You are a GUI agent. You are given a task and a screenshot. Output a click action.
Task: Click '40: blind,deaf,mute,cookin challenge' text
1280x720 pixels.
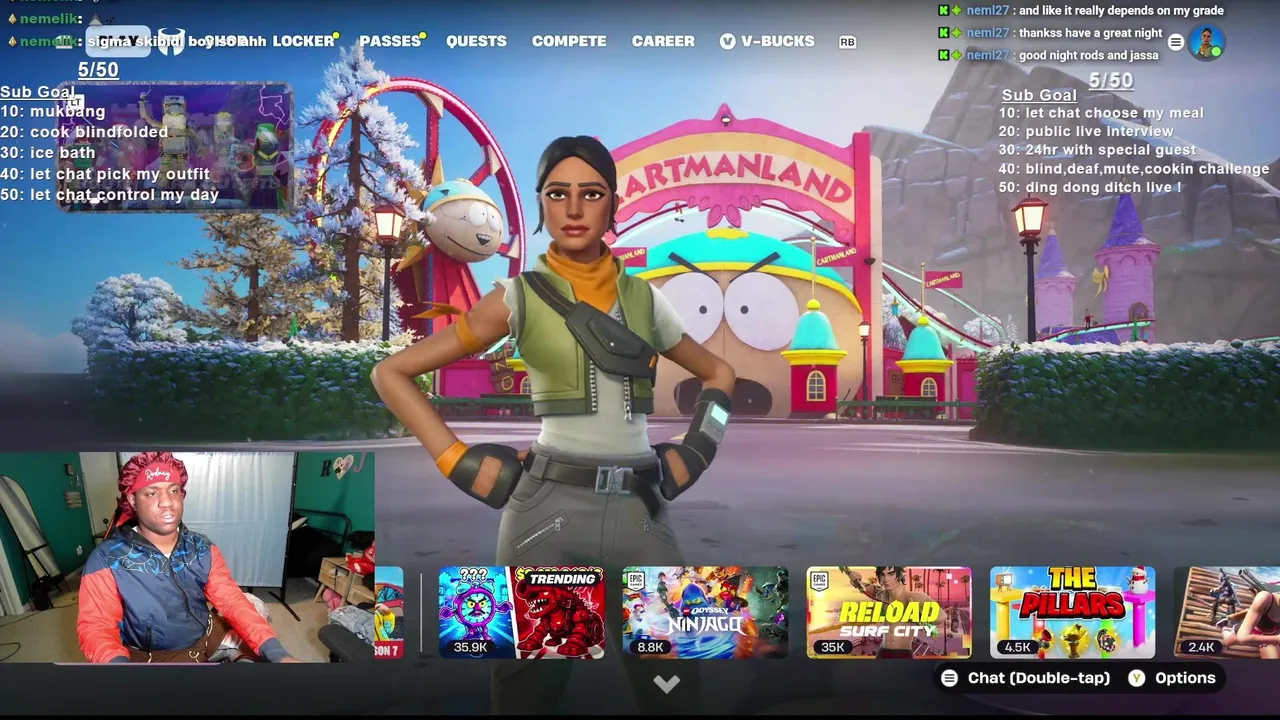[x=1134, y=169]
